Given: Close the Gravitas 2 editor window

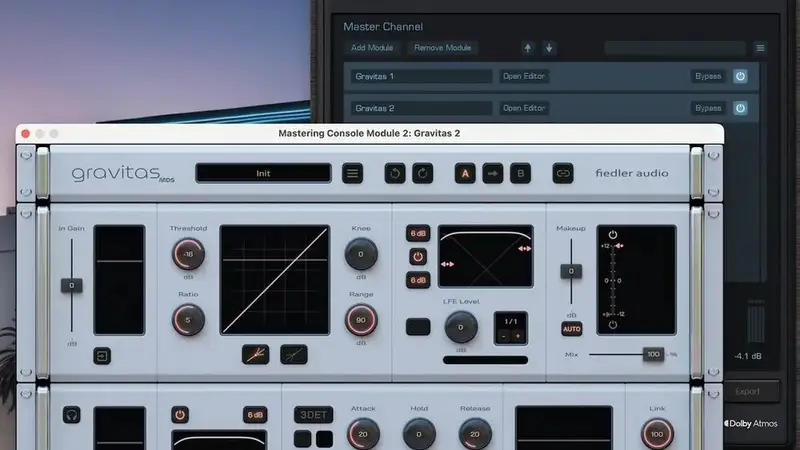Looking at the screenshot, I should (26, 134).
